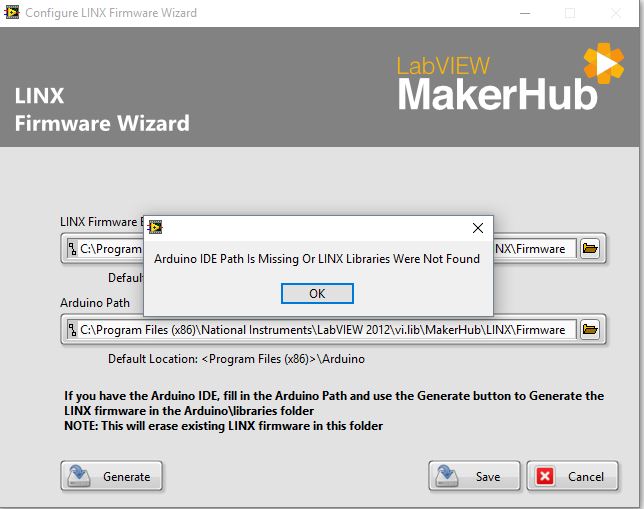Image resolution: width=644 pixels, height=509 pixels.
Task: Minimize the Configure LINX Firmware Wizard window
Action: 525,13
